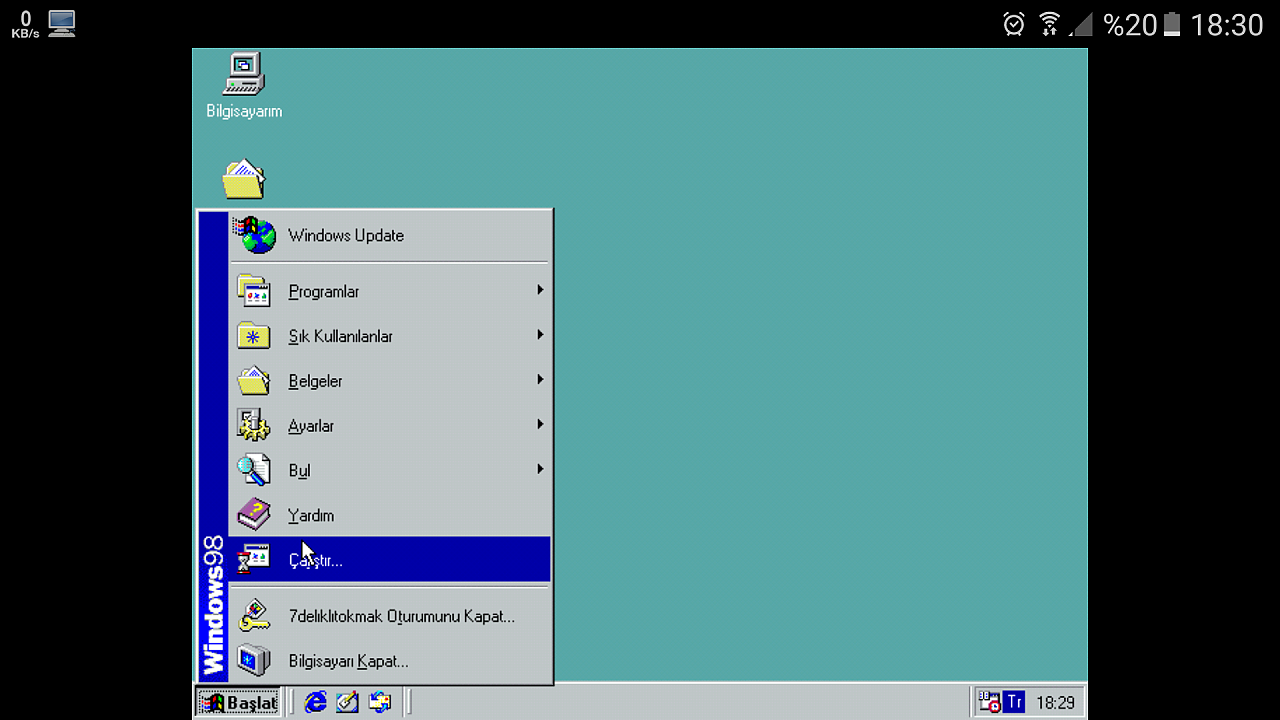1280x720 pixels.
Task: Click the taskbar clock showing 18:29
Action: (x=1055, y=703)
